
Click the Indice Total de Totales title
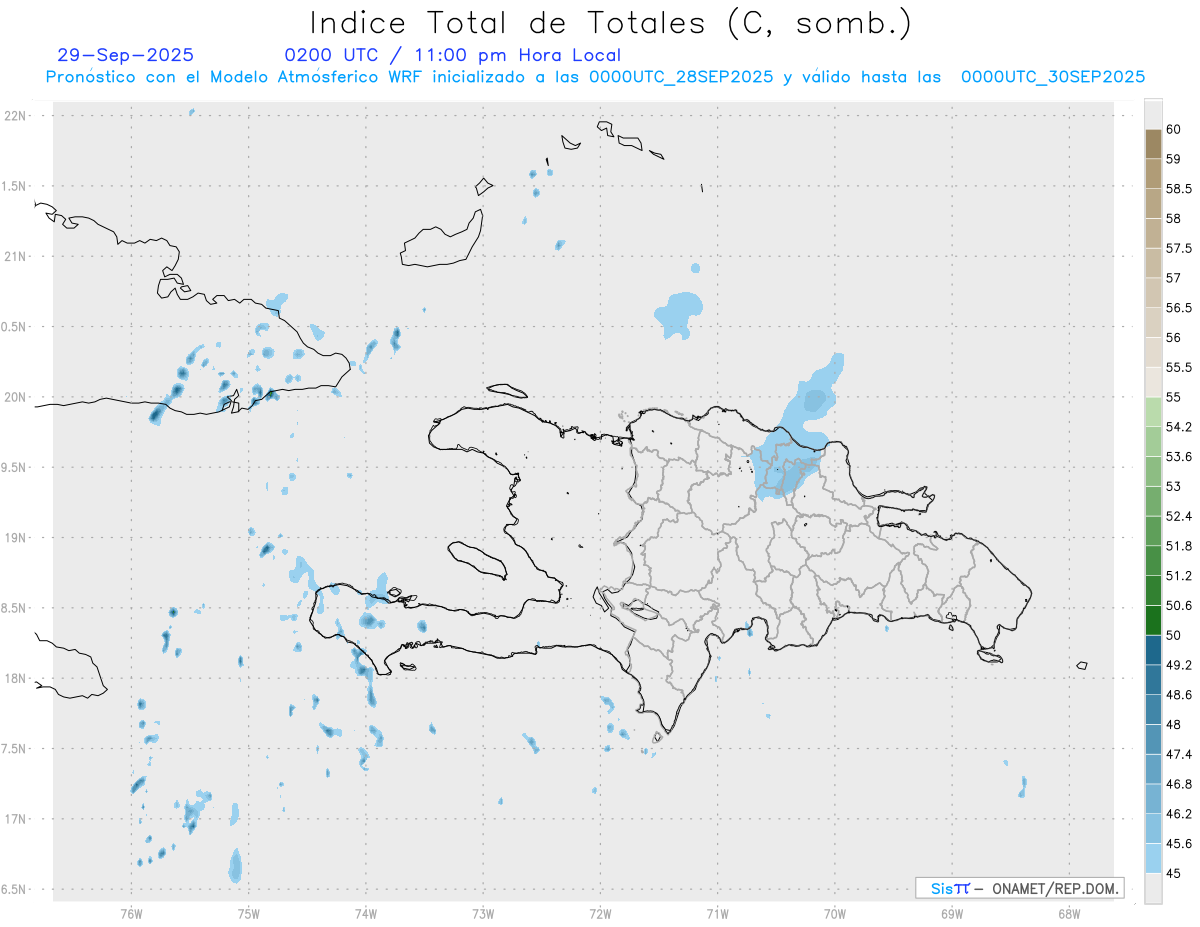click(610, 22)
